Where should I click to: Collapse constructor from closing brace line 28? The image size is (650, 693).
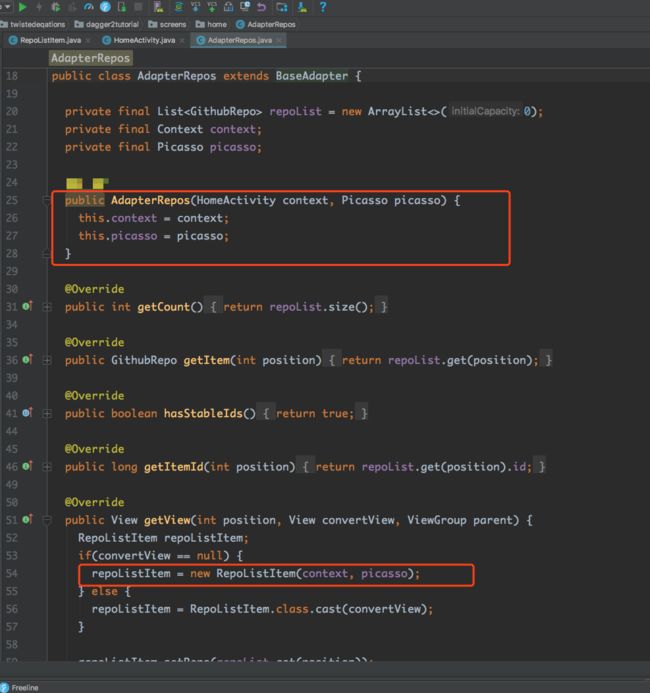[x=46, y=254]
